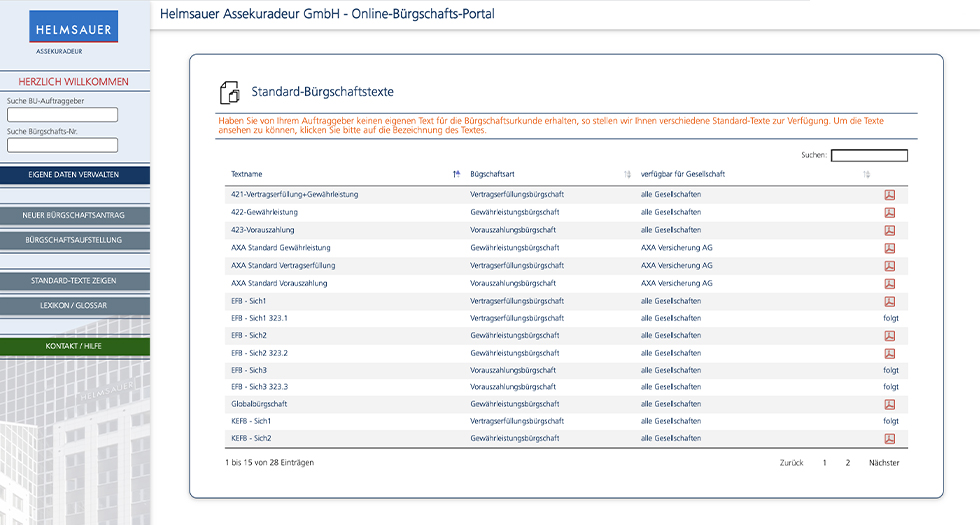The height and width of the screenshot is (525, 980).
Task: Open text 422-Gewährleistung
Action: pyautogui.click(x=264, y=212)
